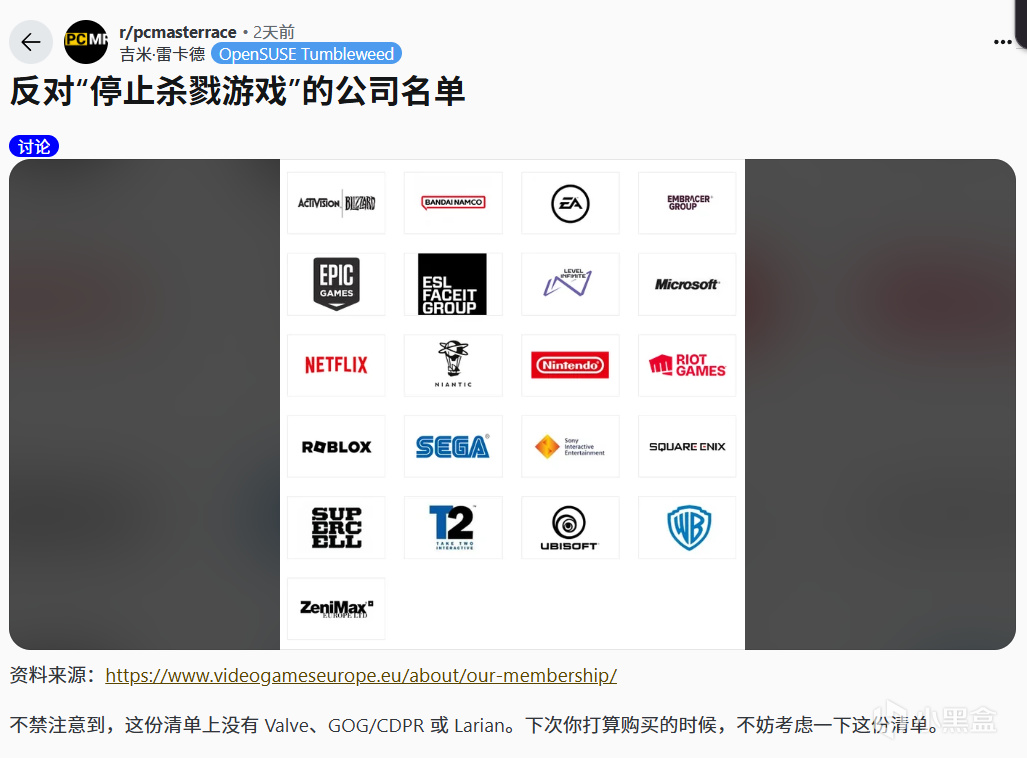Click the EA logo
Viewport: 1027px width, 758px height.
click(570, 203)
